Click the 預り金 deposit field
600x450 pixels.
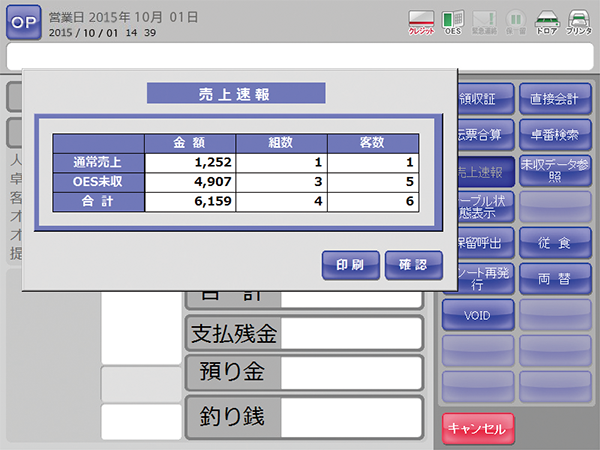pyautogui.click(x=305, y=372)
